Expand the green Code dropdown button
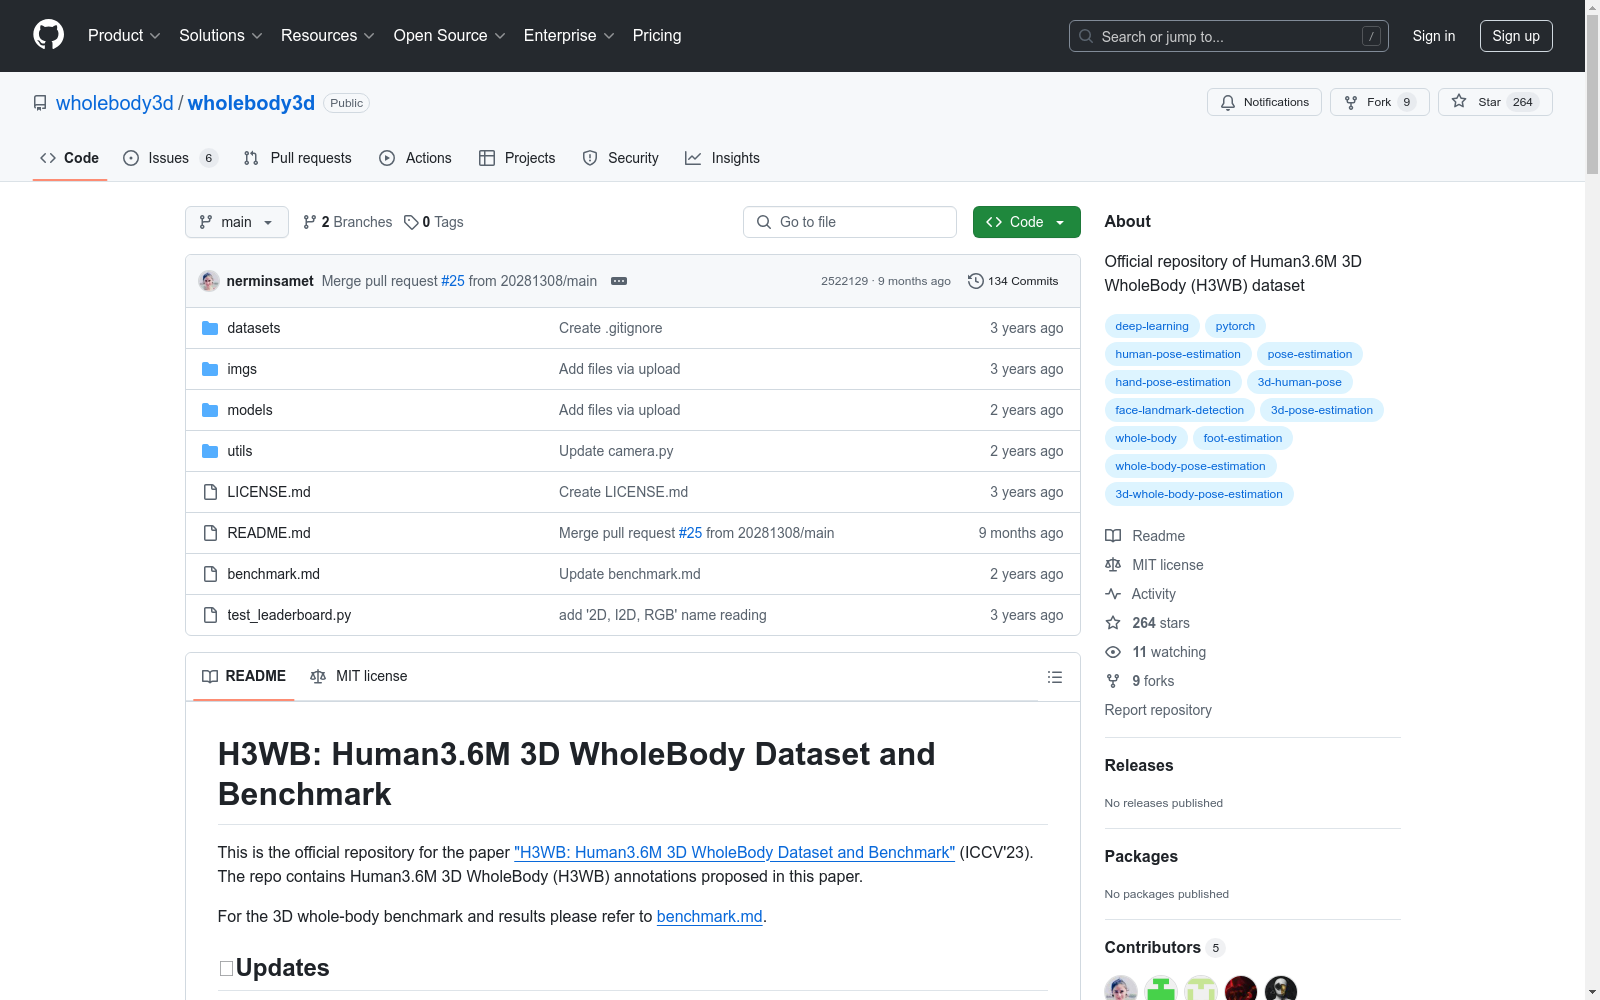The width and height of the screenshot is (1600, 1000). (1026, 222)
